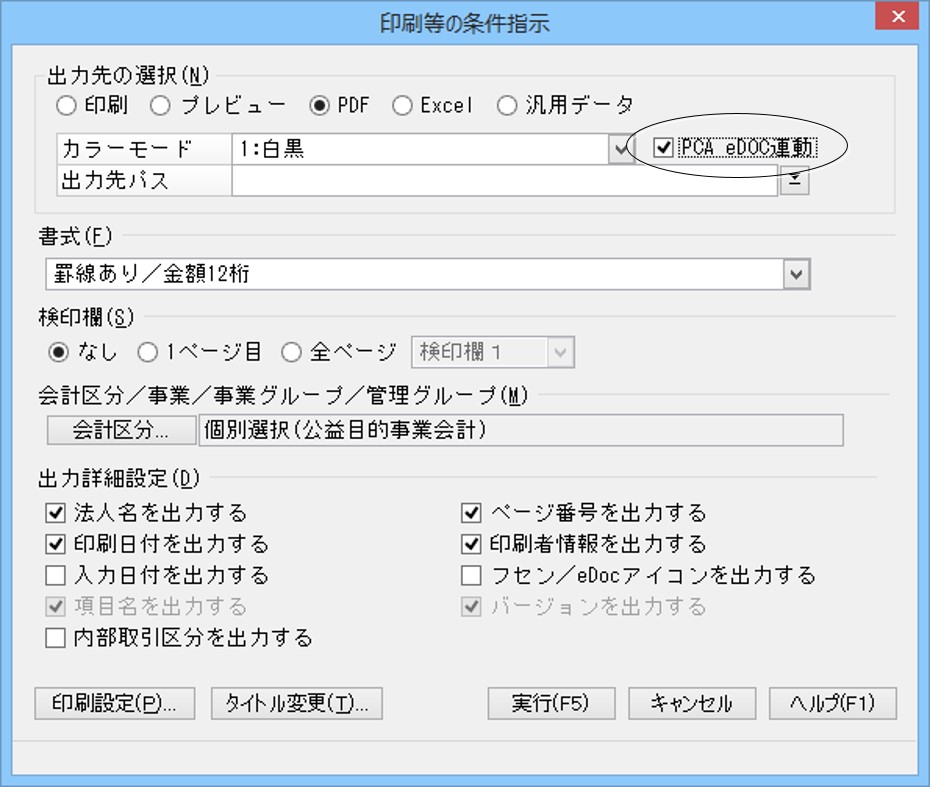This screenshot has width=930, height=787.
Task: Check 内部取引区分を出力する
Action: pos(55,638)
